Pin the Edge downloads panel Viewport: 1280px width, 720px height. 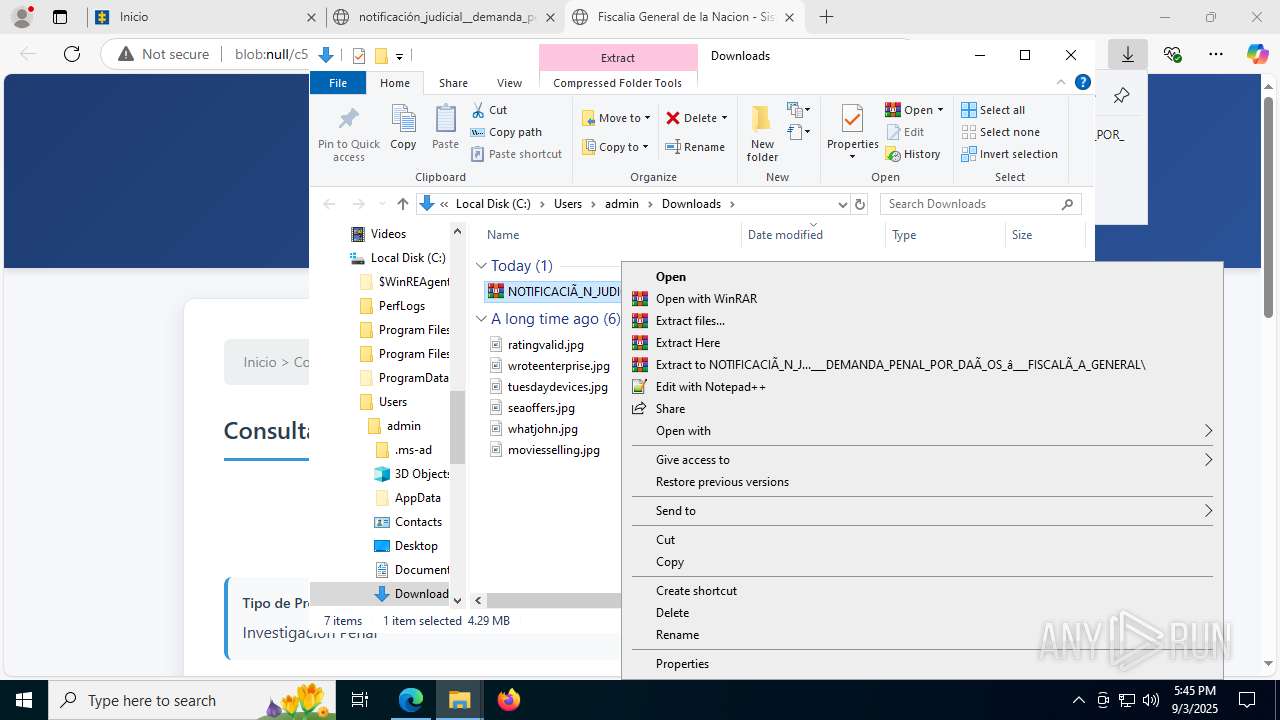(x=1121, y=96)
